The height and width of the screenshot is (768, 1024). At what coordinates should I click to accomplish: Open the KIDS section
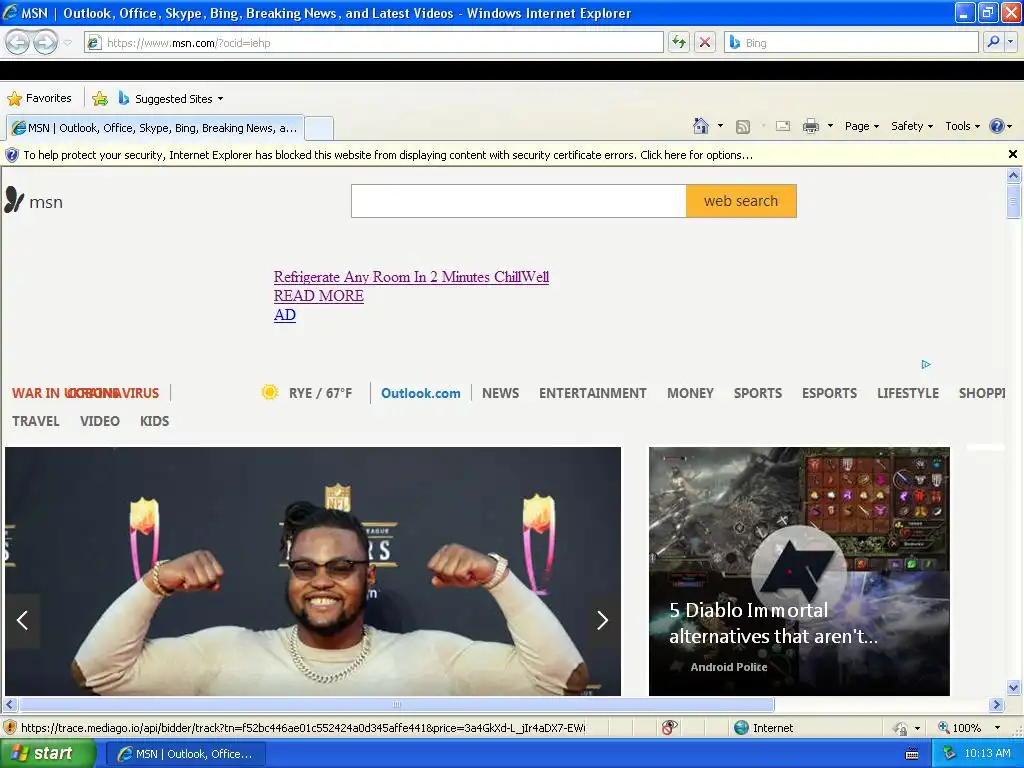[155, 421]
